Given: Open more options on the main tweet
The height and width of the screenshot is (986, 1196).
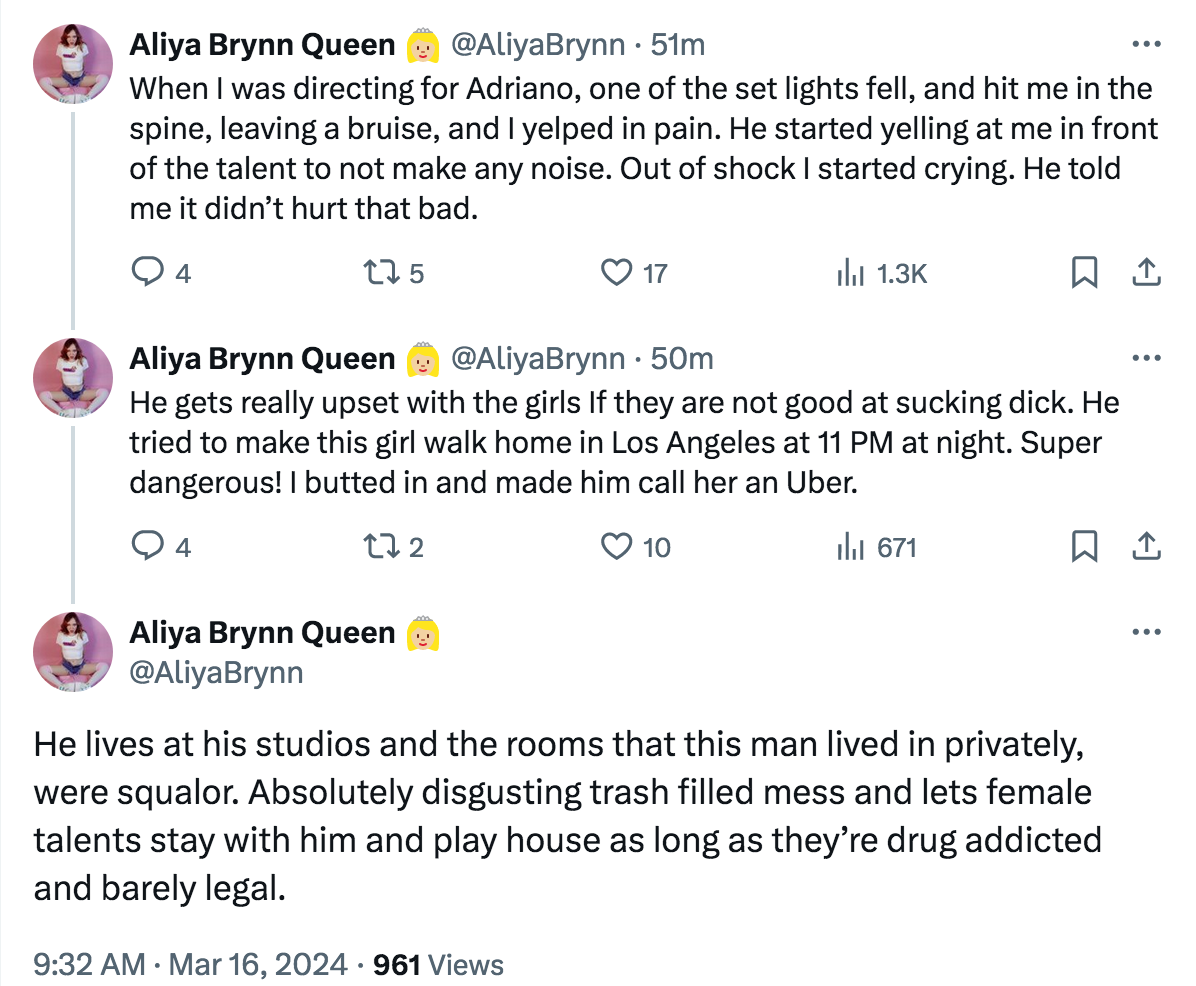Looking at the screenshot, I should point(1145,633).
